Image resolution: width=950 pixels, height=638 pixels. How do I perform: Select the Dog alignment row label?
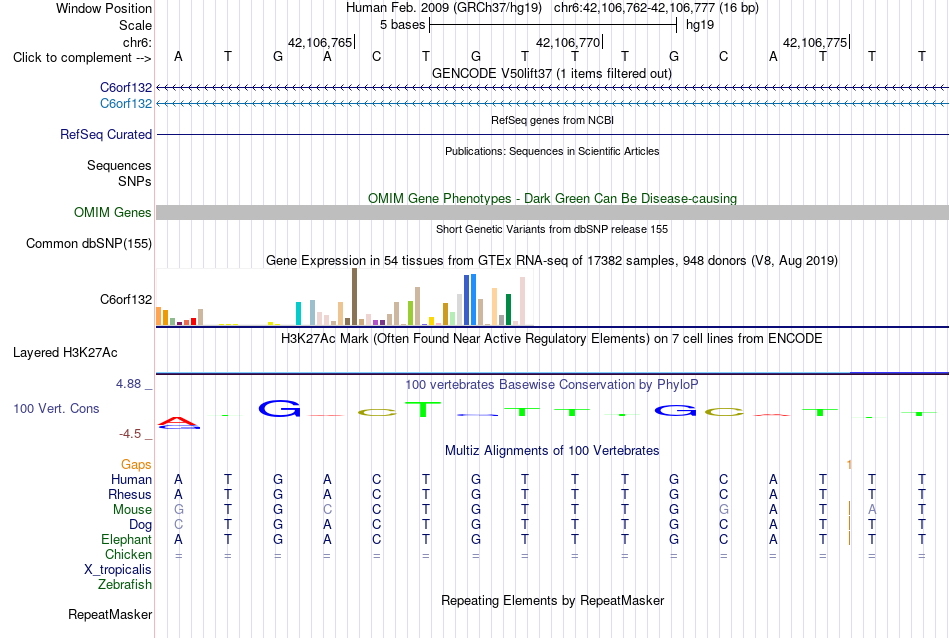[140, 525]
